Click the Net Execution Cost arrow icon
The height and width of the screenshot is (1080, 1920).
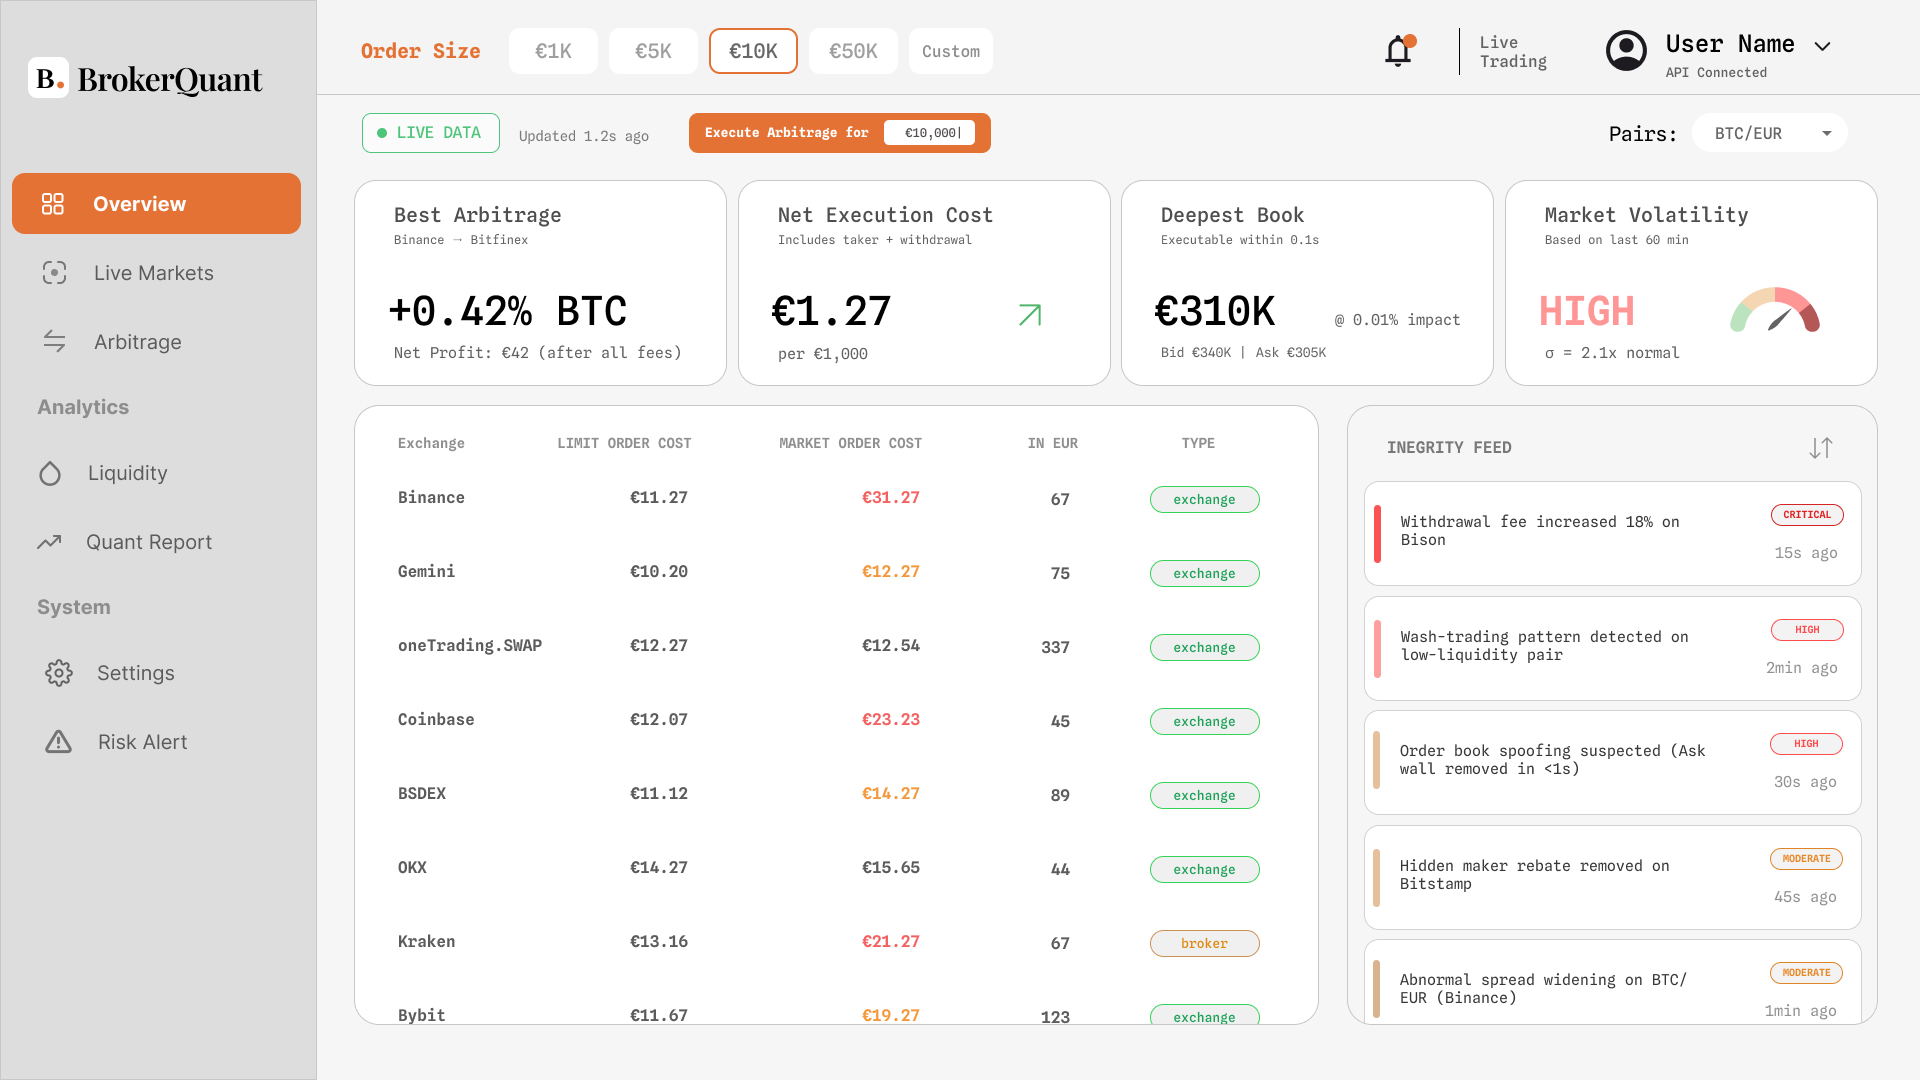coord(1030,315)
